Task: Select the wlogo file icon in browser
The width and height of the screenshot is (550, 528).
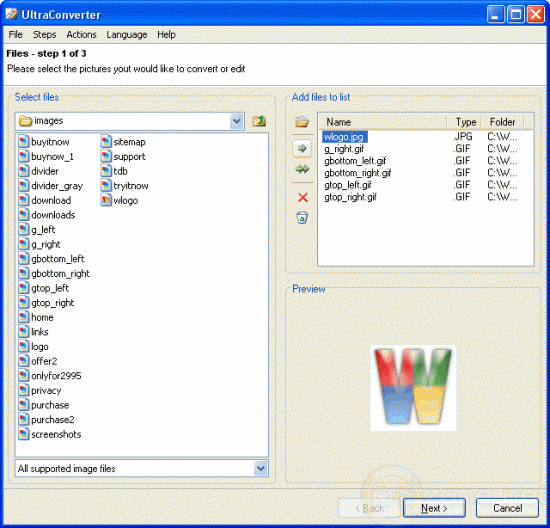Action: [106, 200]
